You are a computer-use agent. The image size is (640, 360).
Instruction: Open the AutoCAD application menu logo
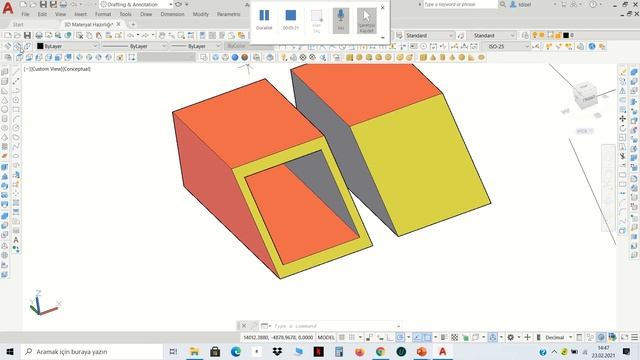tap(8, 8)
